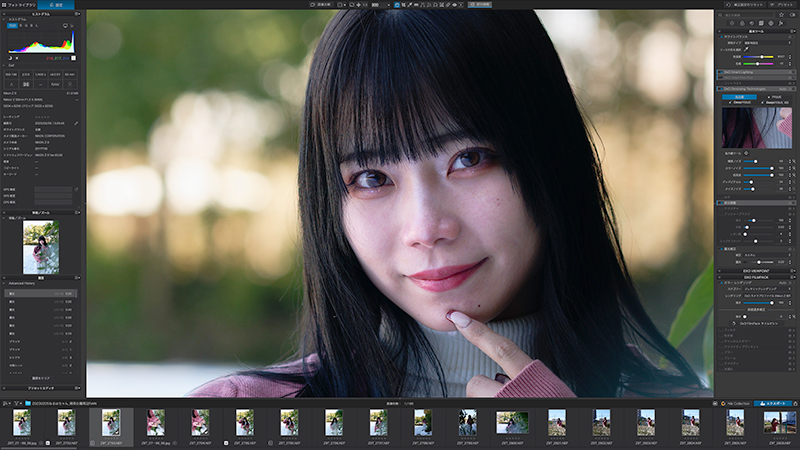Toggle DxO Denoising Technologies on/off
The height and width of the screenshot is (450, 800).
click(721, 89)
